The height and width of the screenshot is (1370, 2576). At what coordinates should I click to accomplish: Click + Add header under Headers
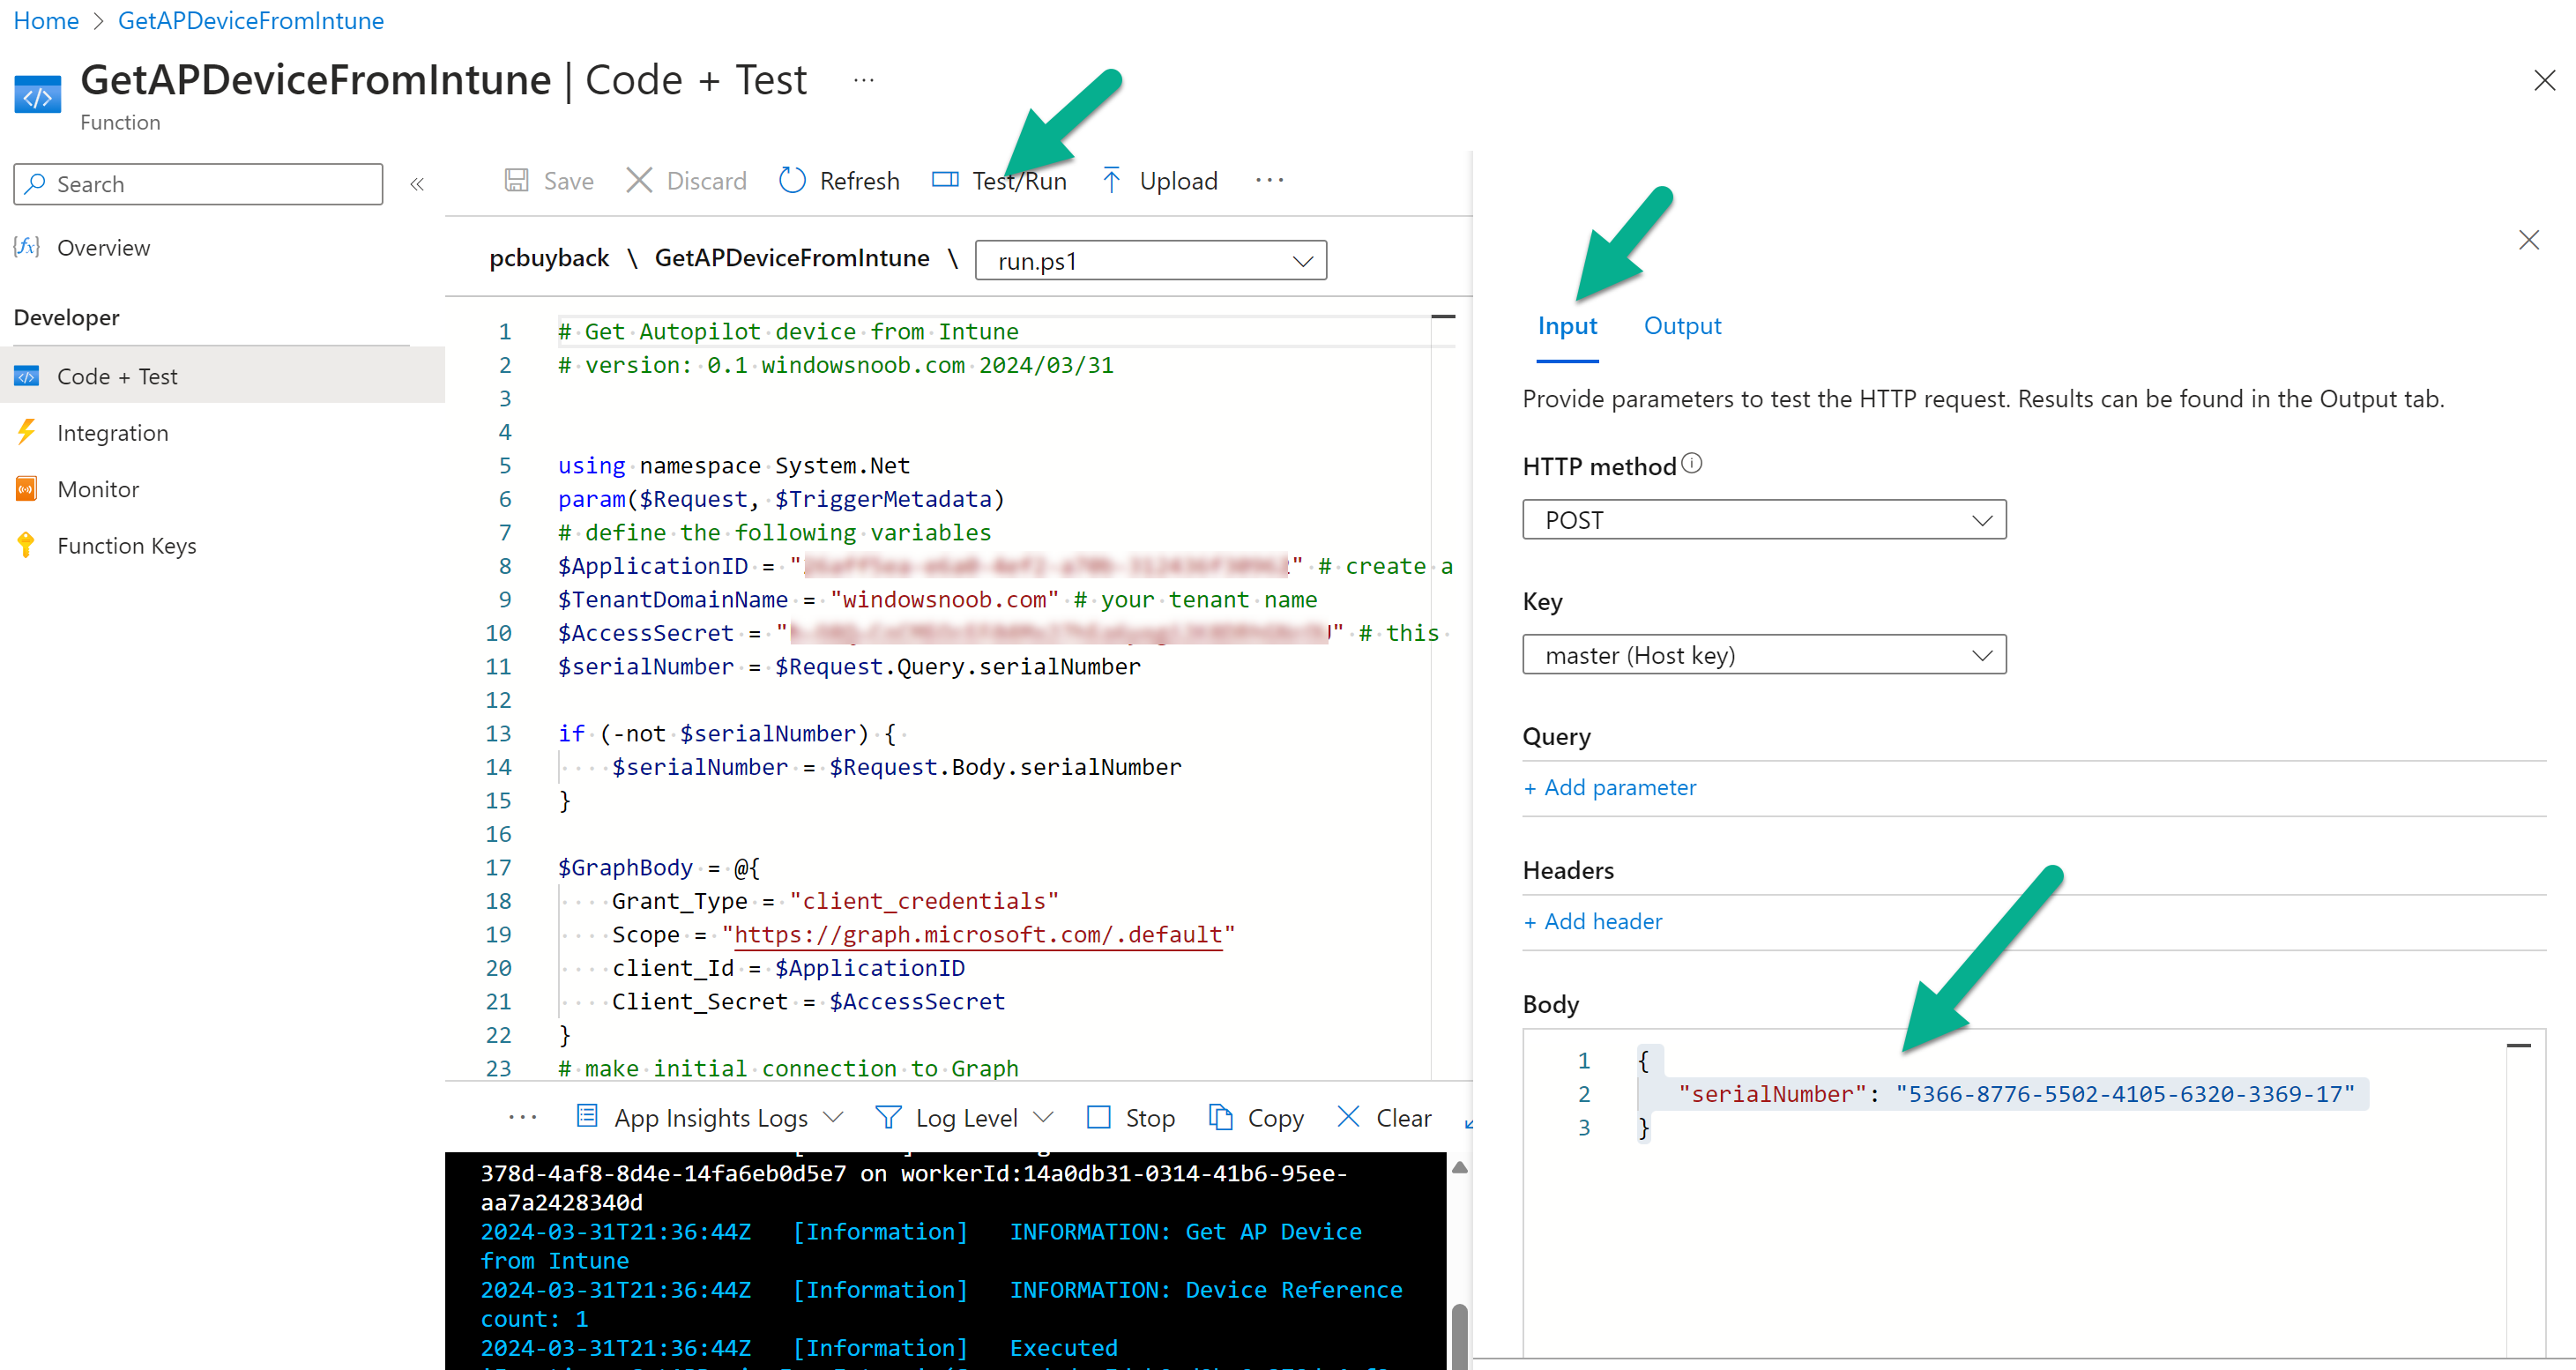pyautogui.click(x=1593, y=922)
